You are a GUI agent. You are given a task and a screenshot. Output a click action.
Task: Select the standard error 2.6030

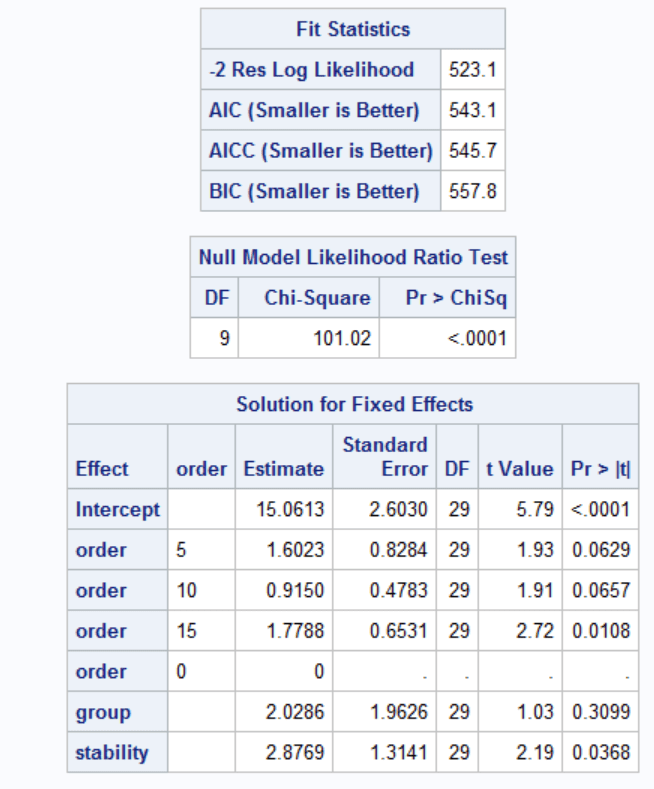[398, 509]
